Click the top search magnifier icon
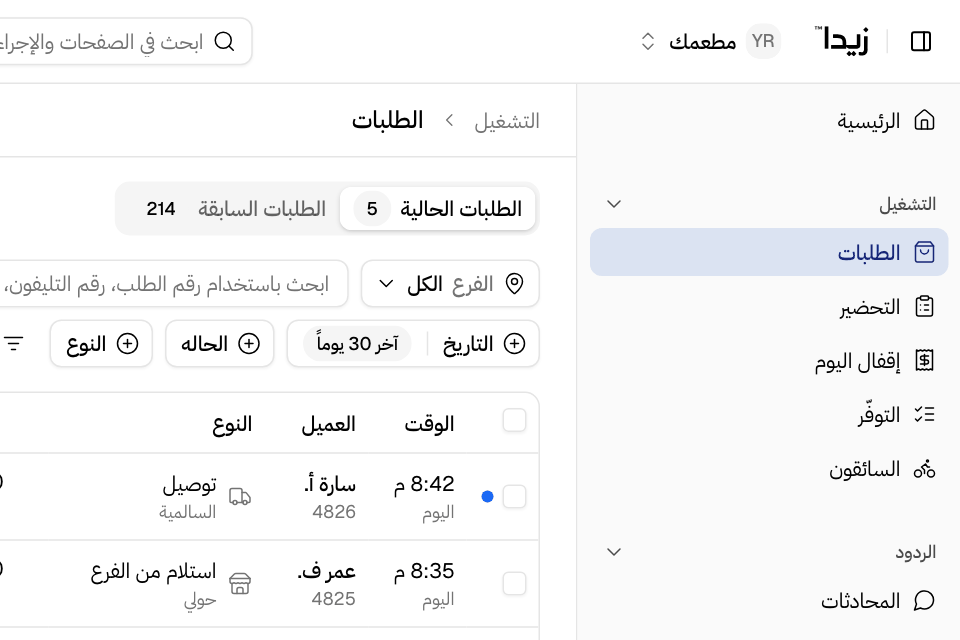This screenshot has height=640, width=960. 224,42
